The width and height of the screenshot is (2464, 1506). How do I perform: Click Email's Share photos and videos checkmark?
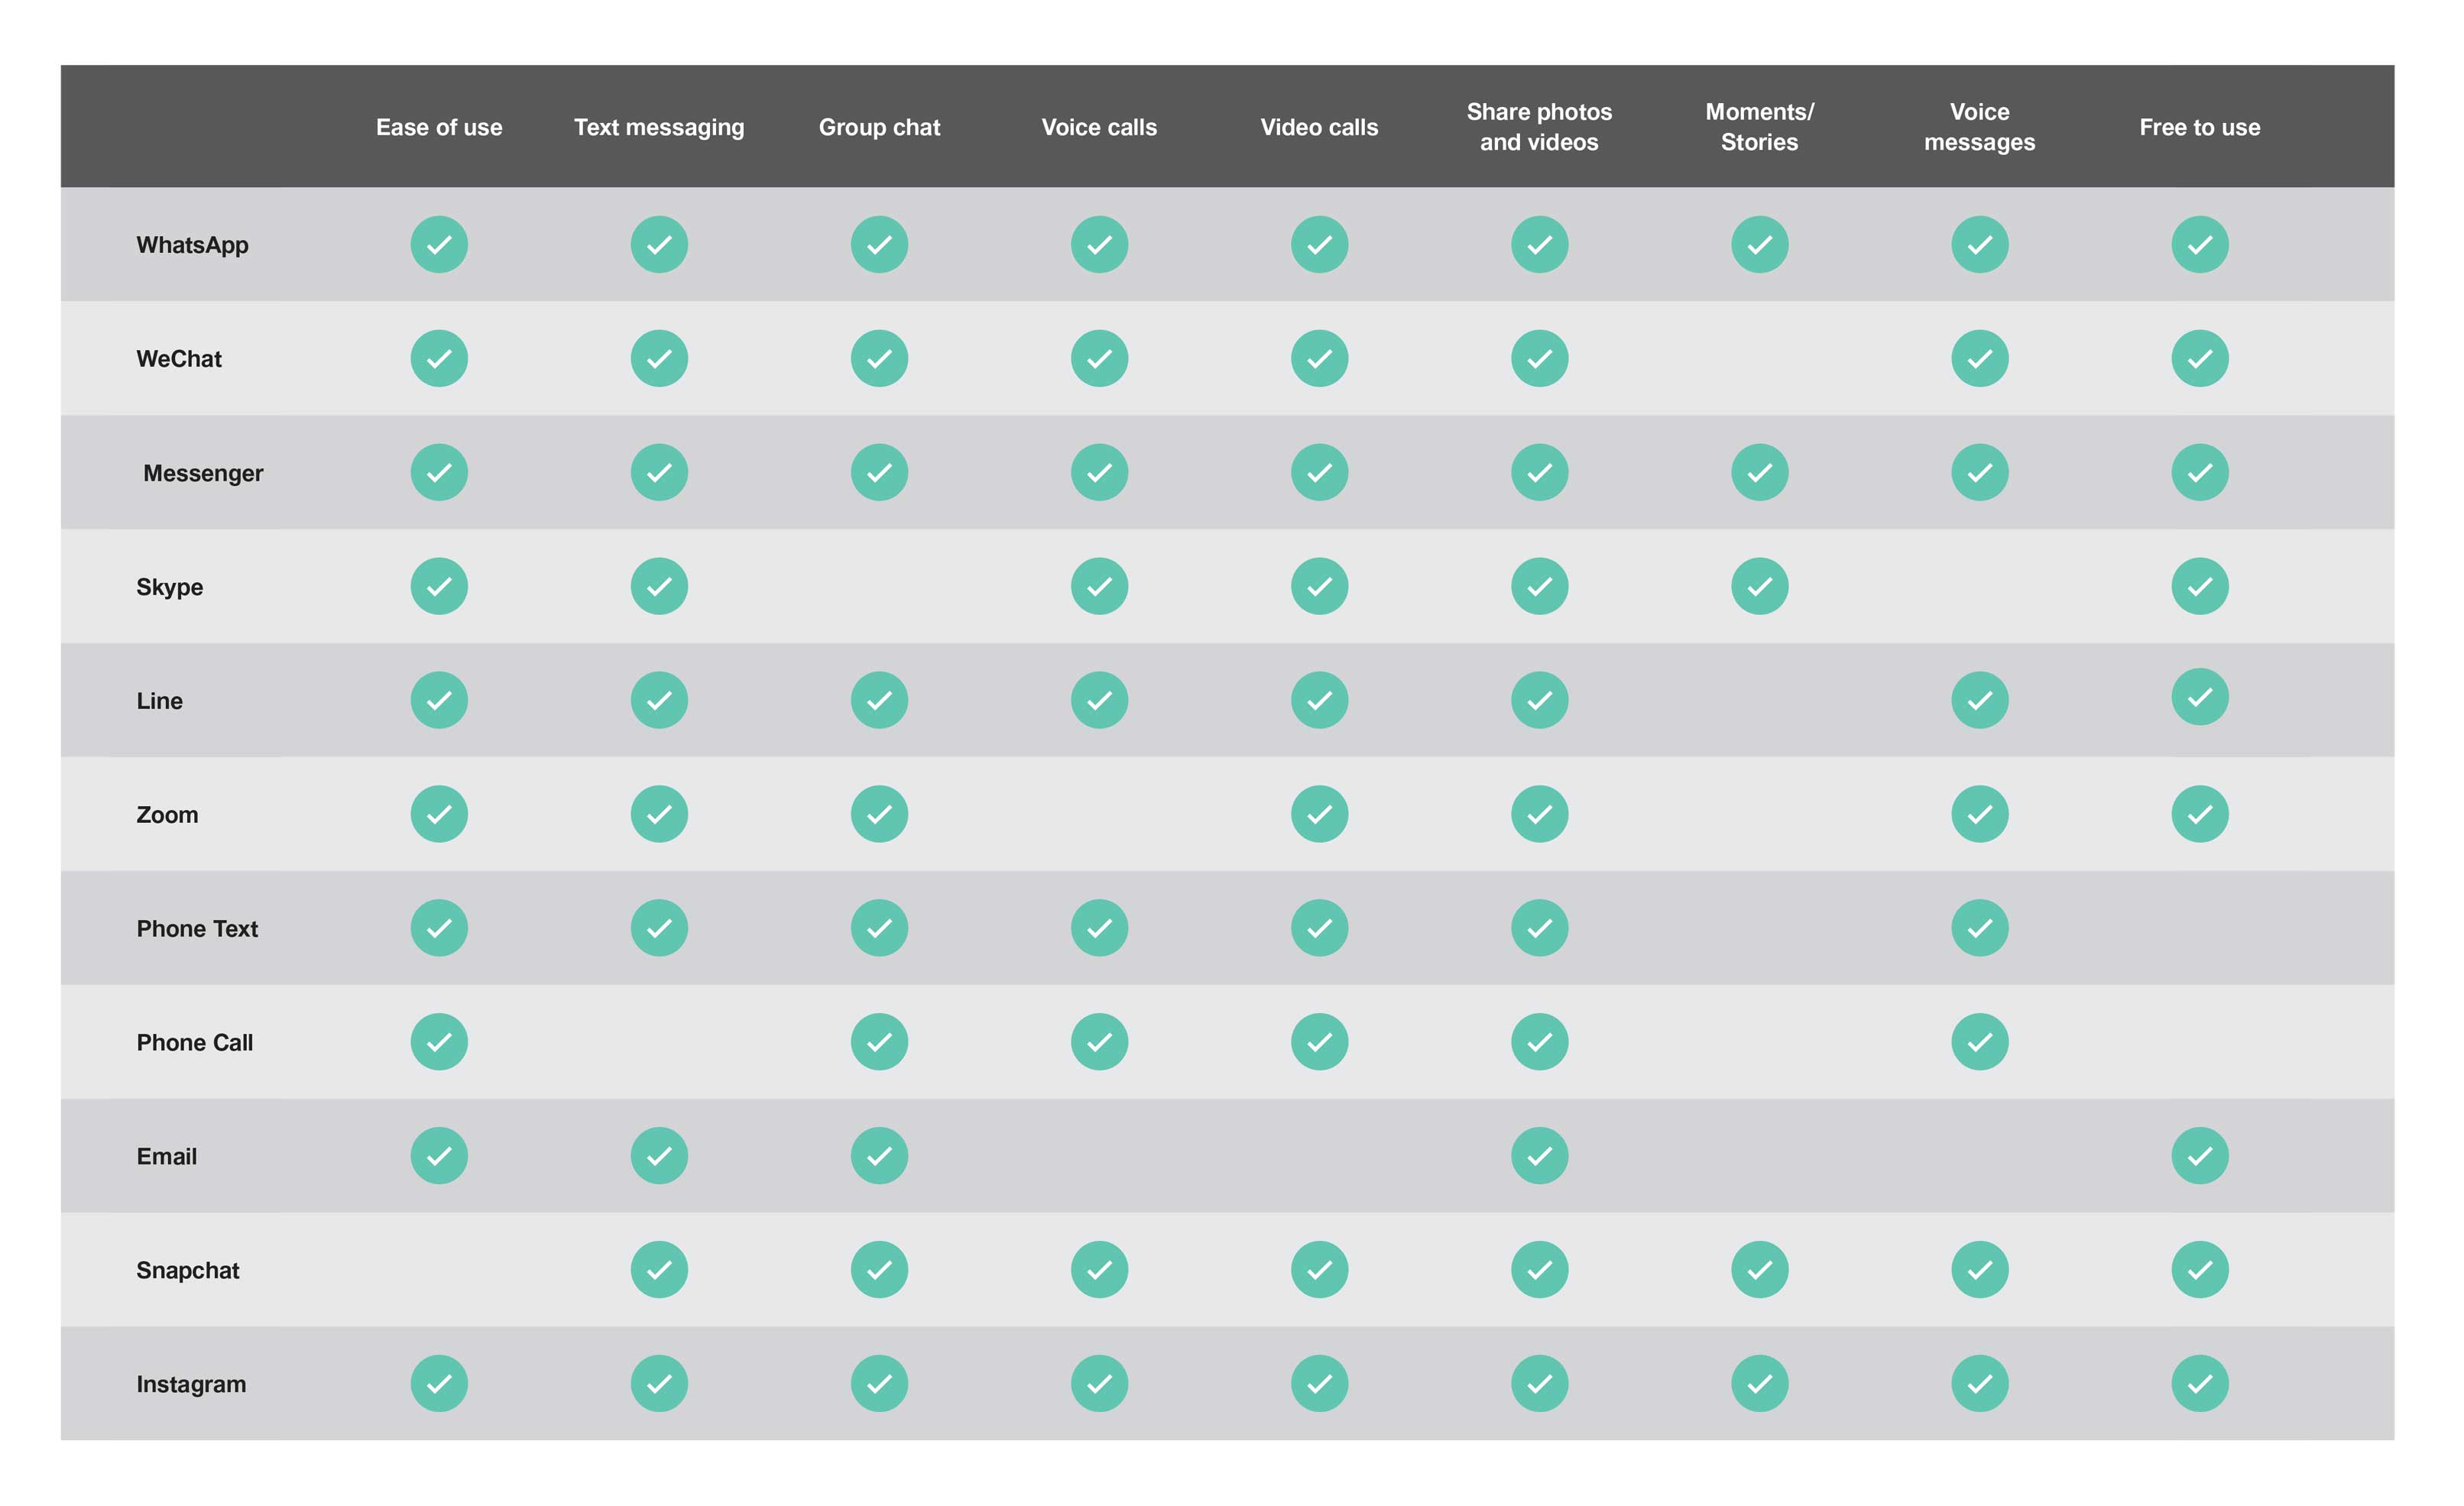coord(1539,1156)
